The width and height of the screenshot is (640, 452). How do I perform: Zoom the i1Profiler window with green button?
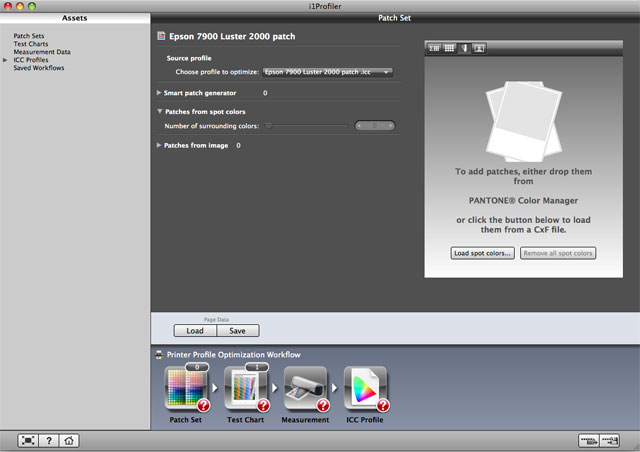[x=32, y=6]
